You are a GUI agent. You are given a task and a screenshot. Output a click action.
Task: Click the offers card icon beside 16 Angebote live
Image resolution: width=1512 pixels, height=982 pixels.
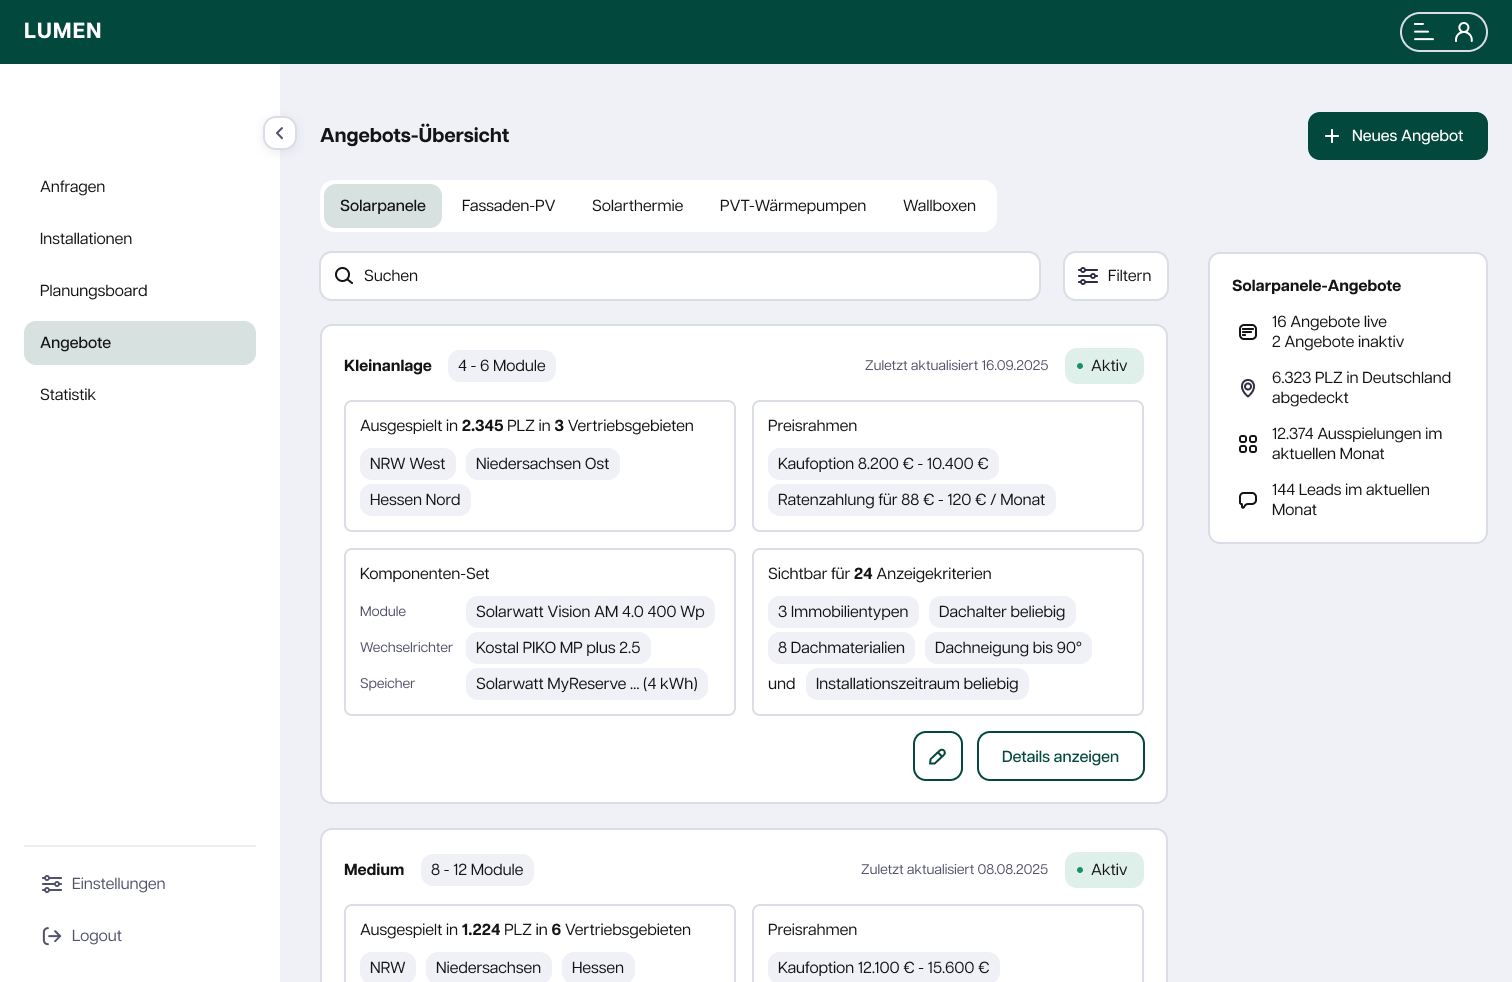tap(1248, 332)
